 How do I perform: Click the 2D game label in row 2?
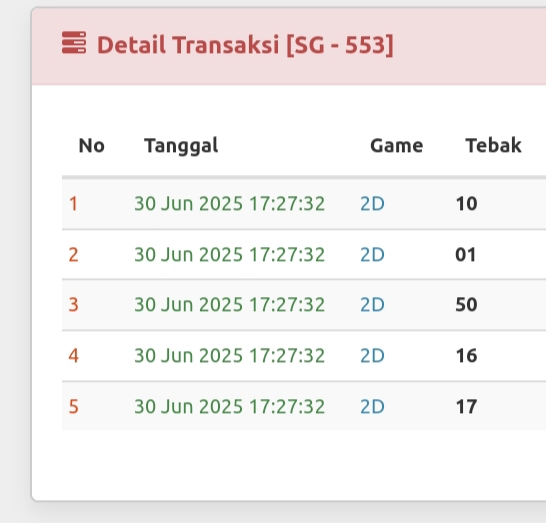372,255
